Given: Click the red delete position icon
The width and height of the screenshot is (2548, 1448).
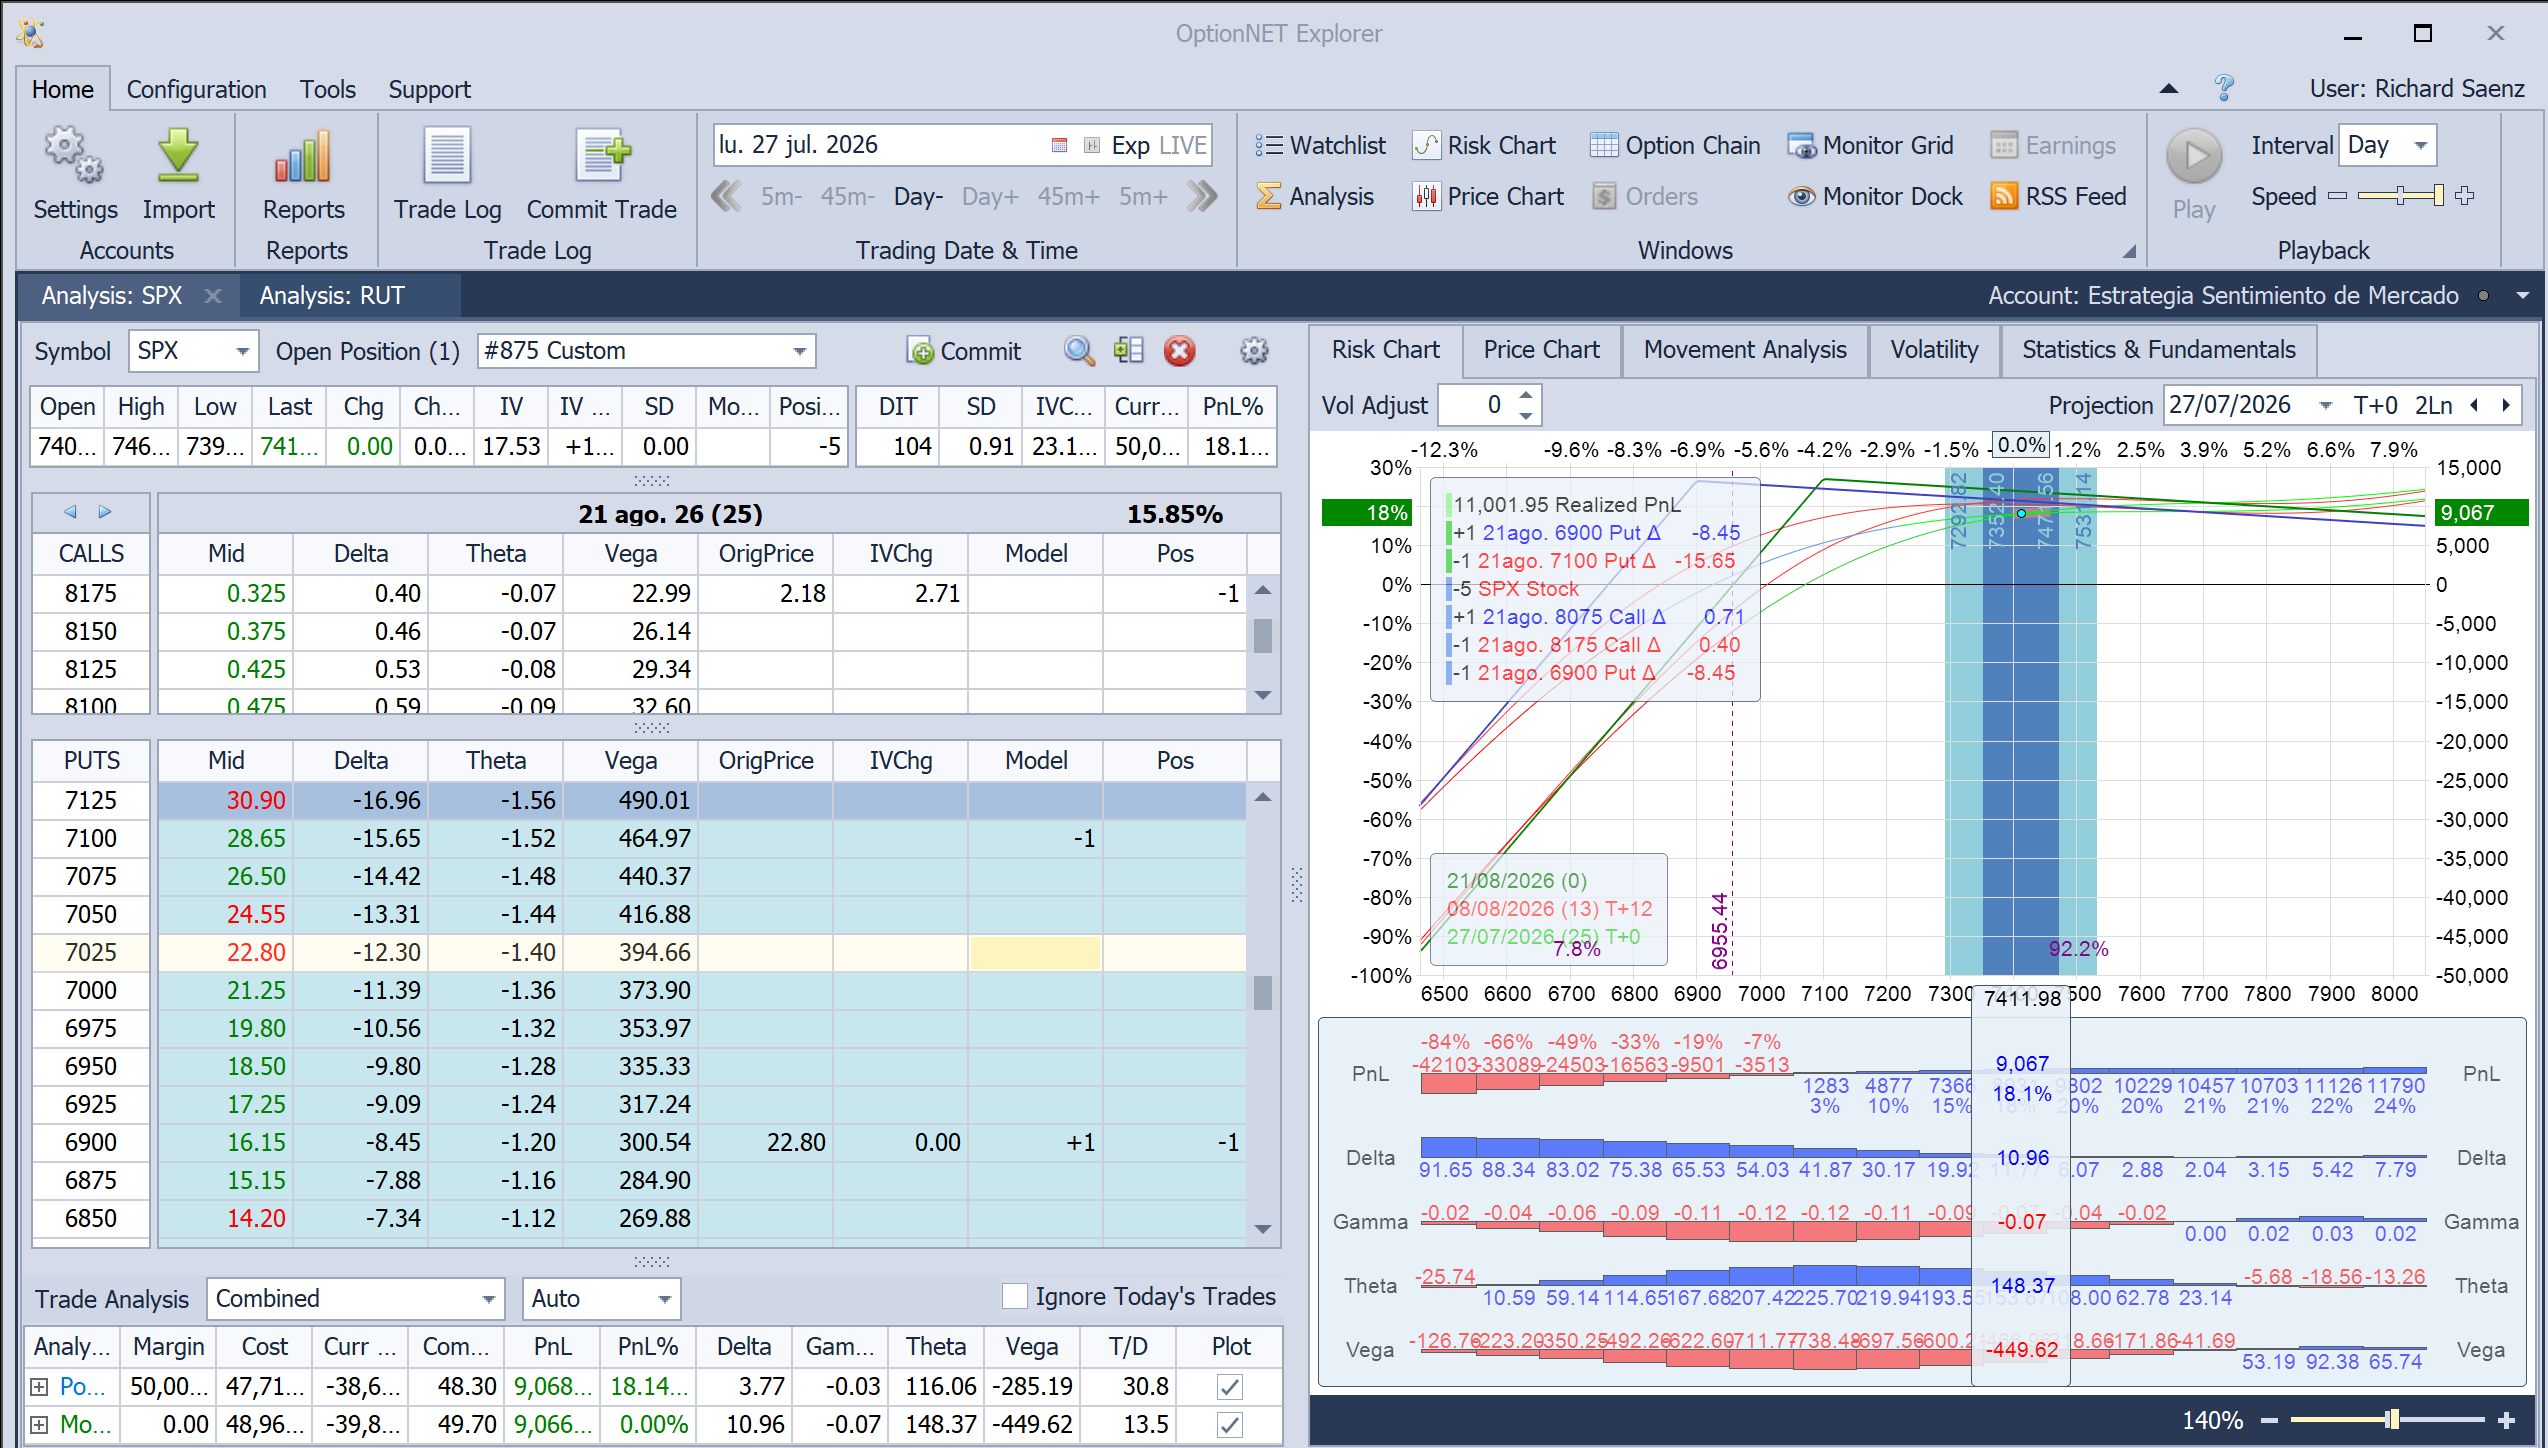Looking at the screenshot, I should pos(1180,351).
